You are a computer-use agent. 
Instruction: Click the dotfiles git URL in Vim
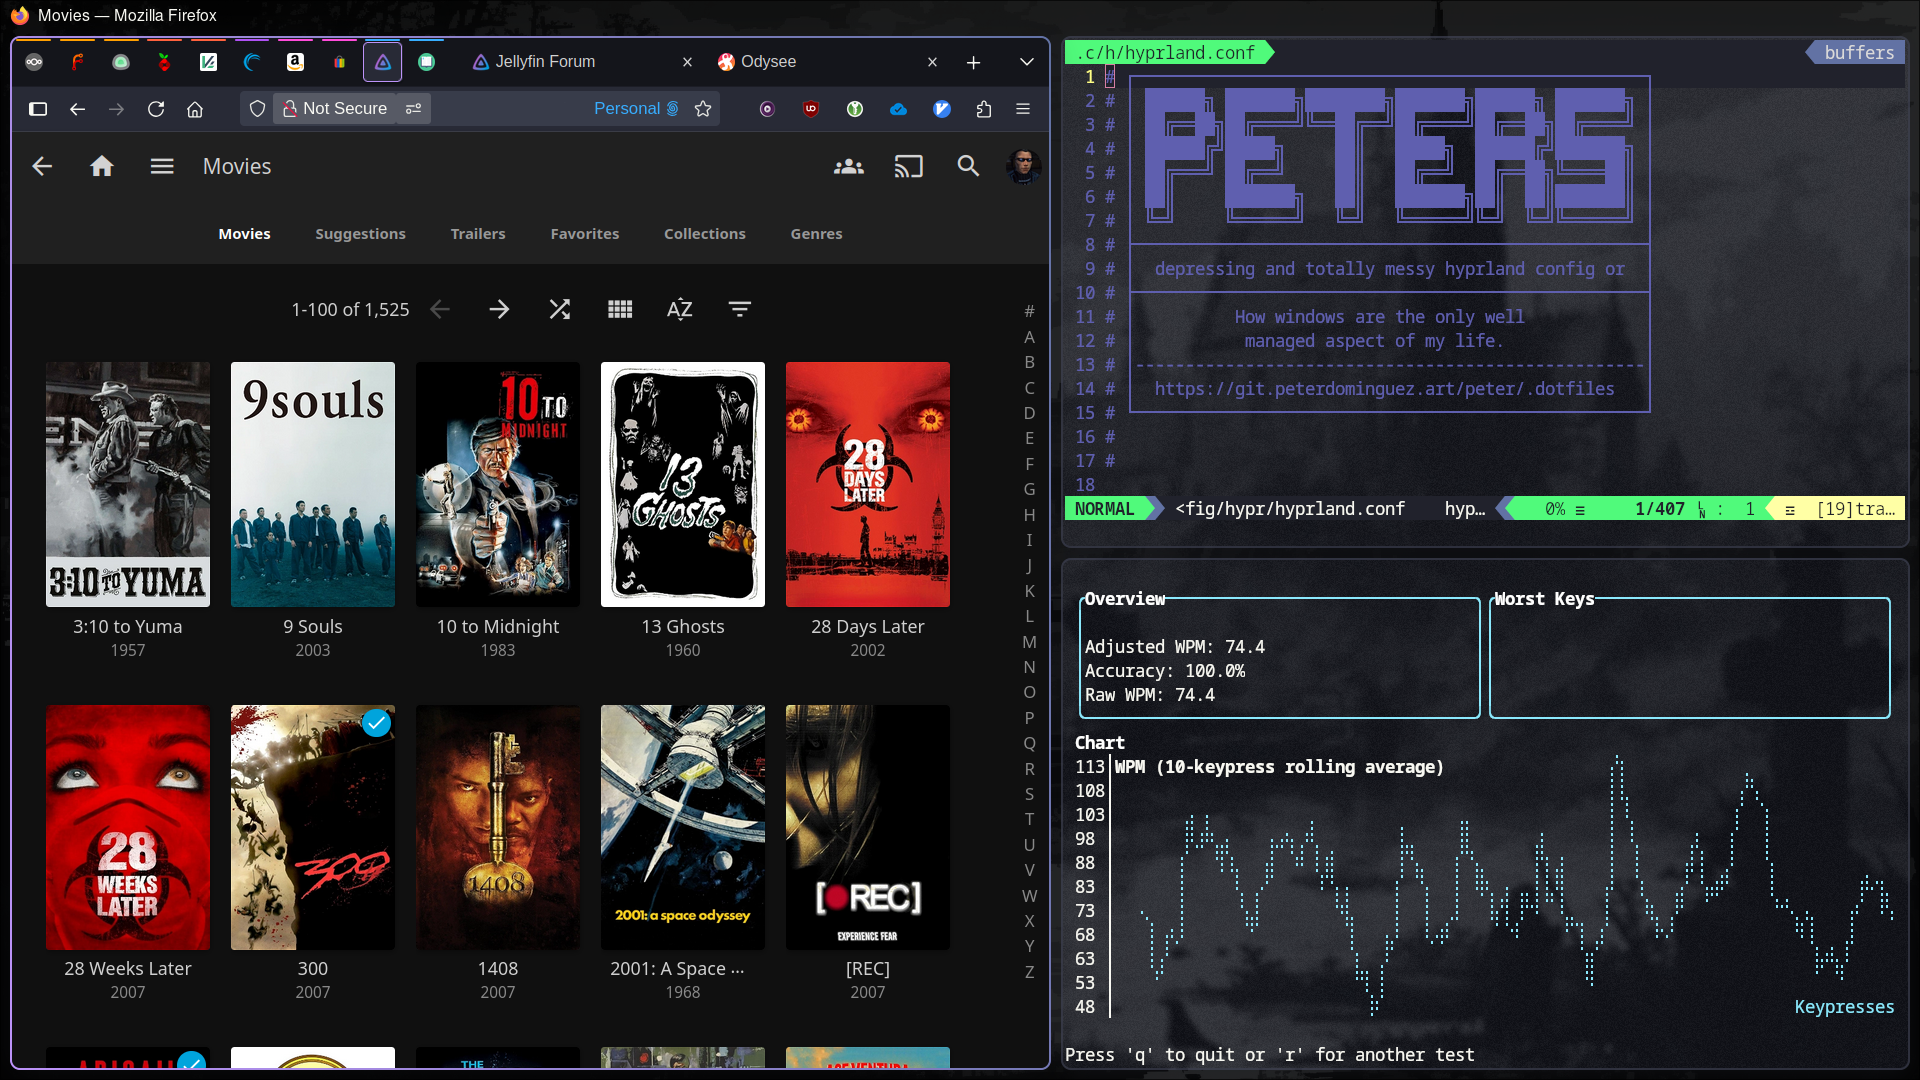[x=1384, y=389]
